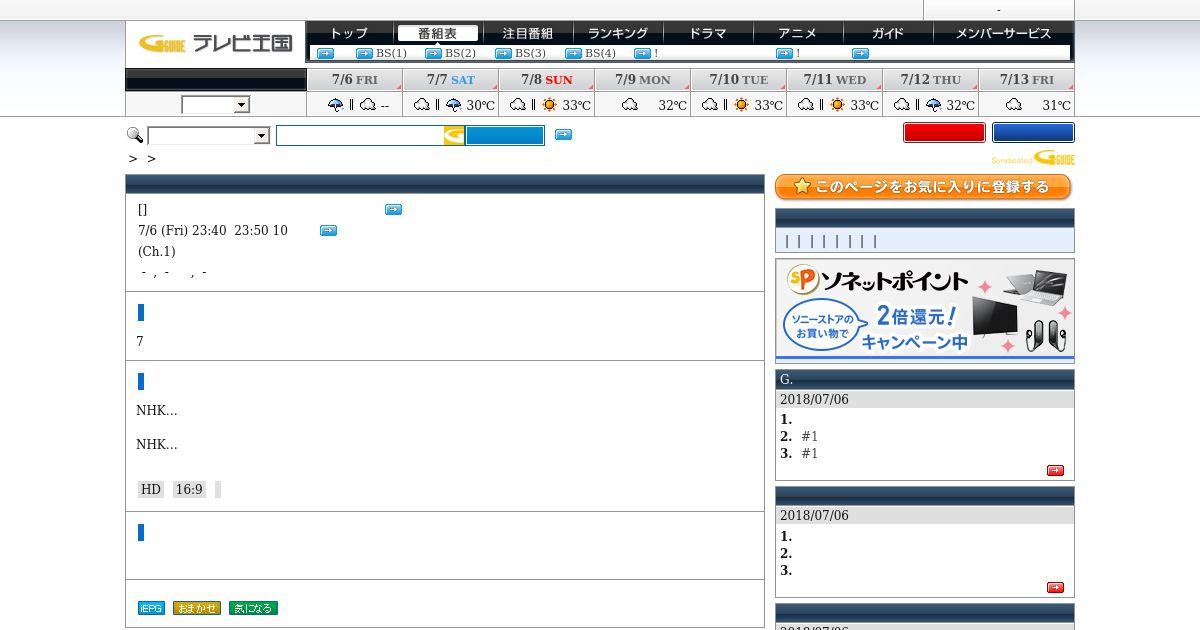Click the arrow icon before BS(3)
This screenshot has width=1200, height=630.
coord(503,53)
